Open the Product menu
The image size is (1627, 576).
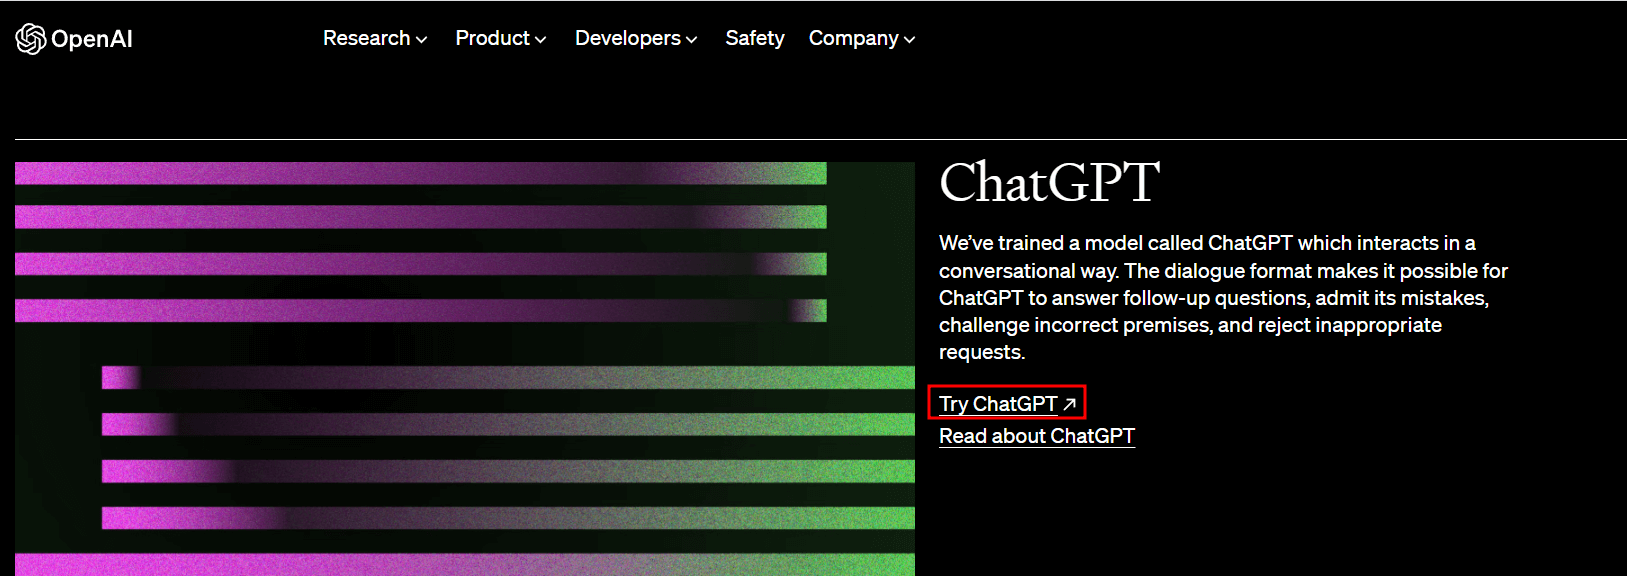(x=501, y=38)
